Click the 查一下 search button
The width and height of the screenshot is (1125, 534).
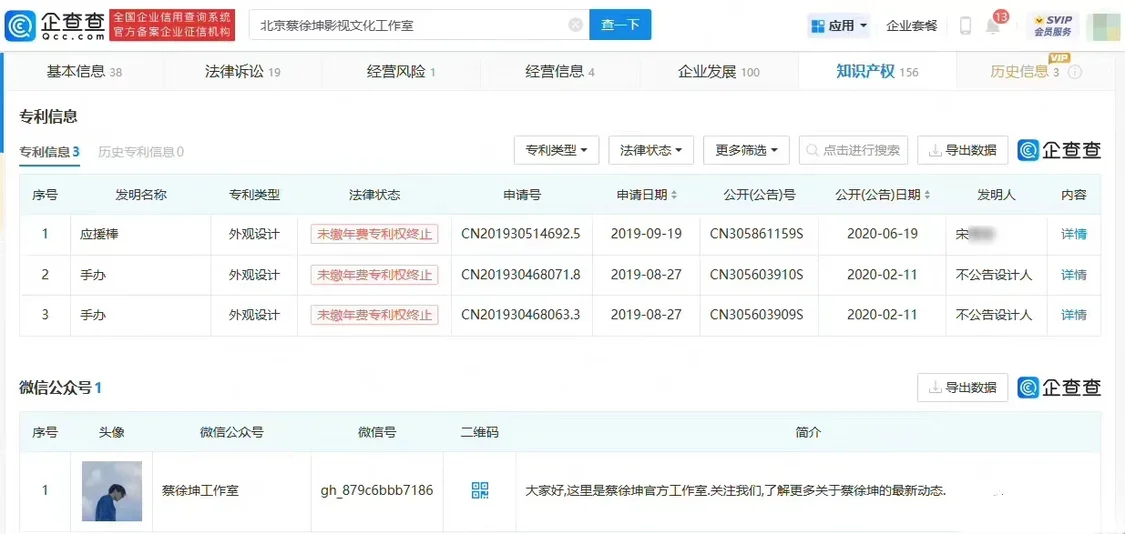[x=620, y=25]
